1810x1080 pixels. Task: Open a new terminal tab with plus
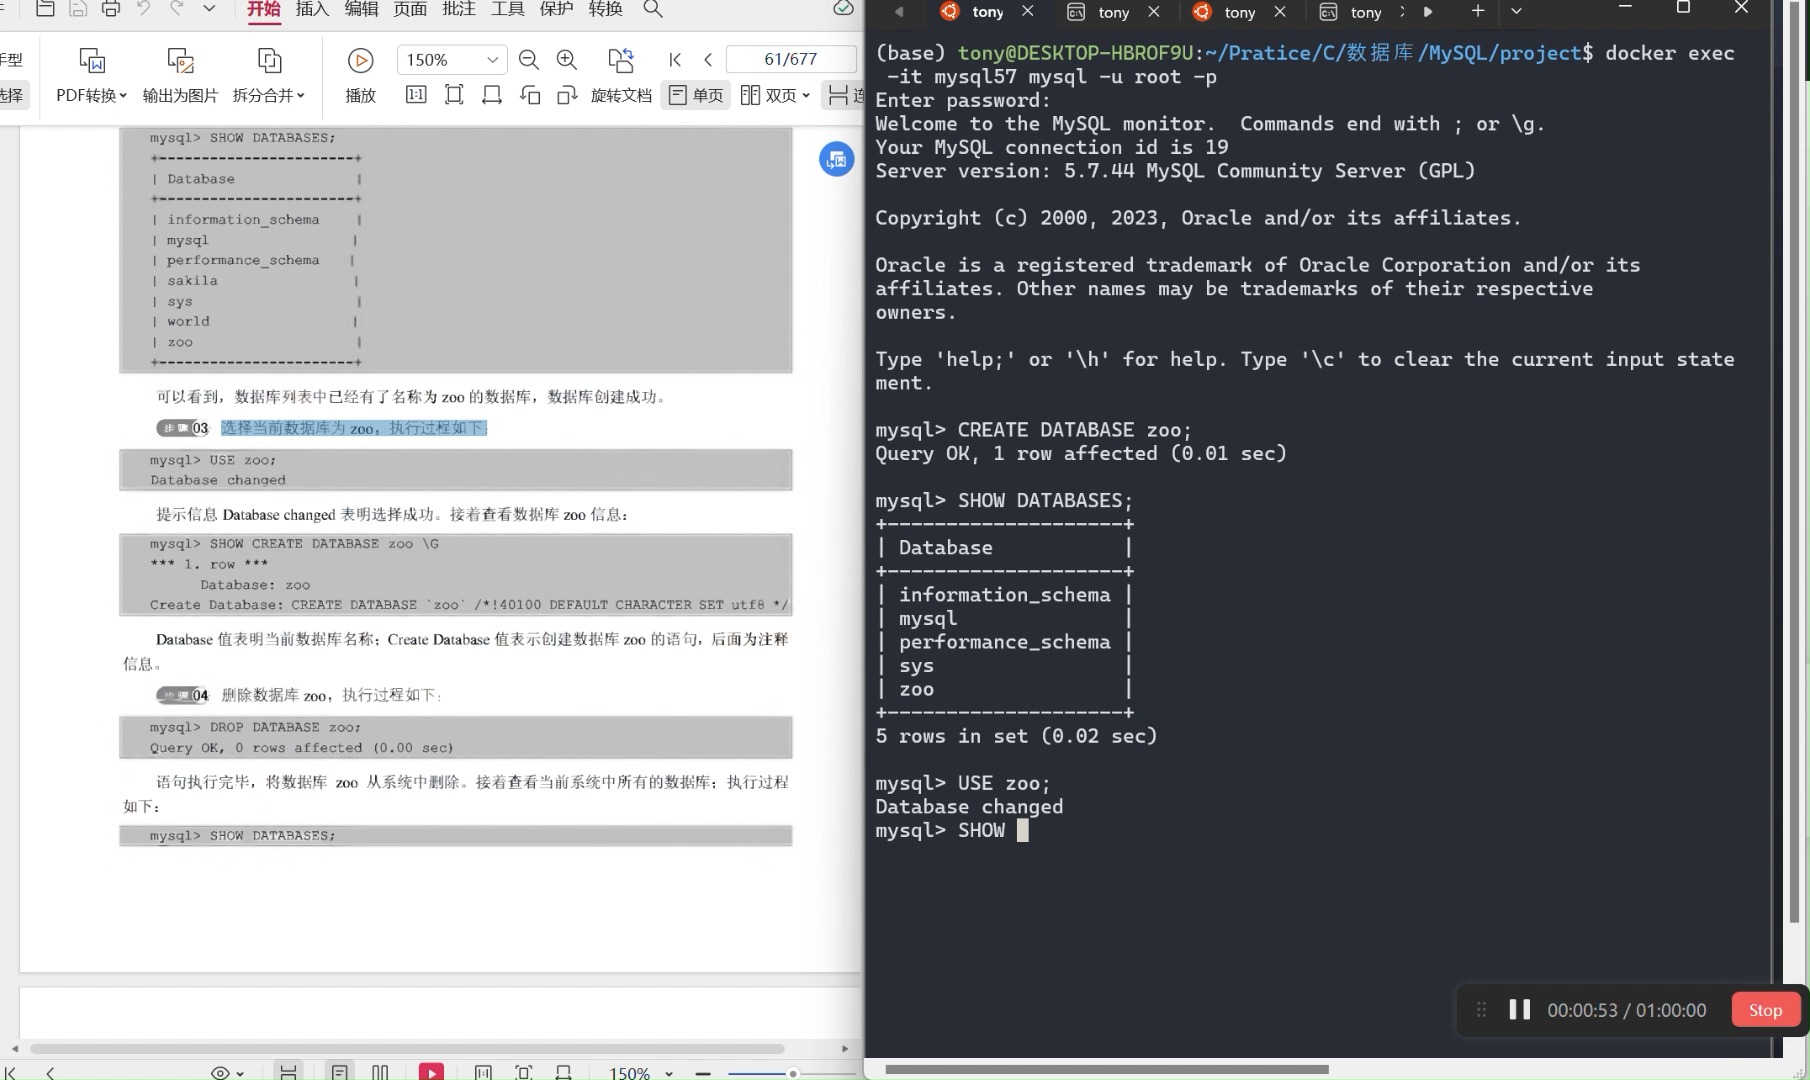tap(1478, 11)
